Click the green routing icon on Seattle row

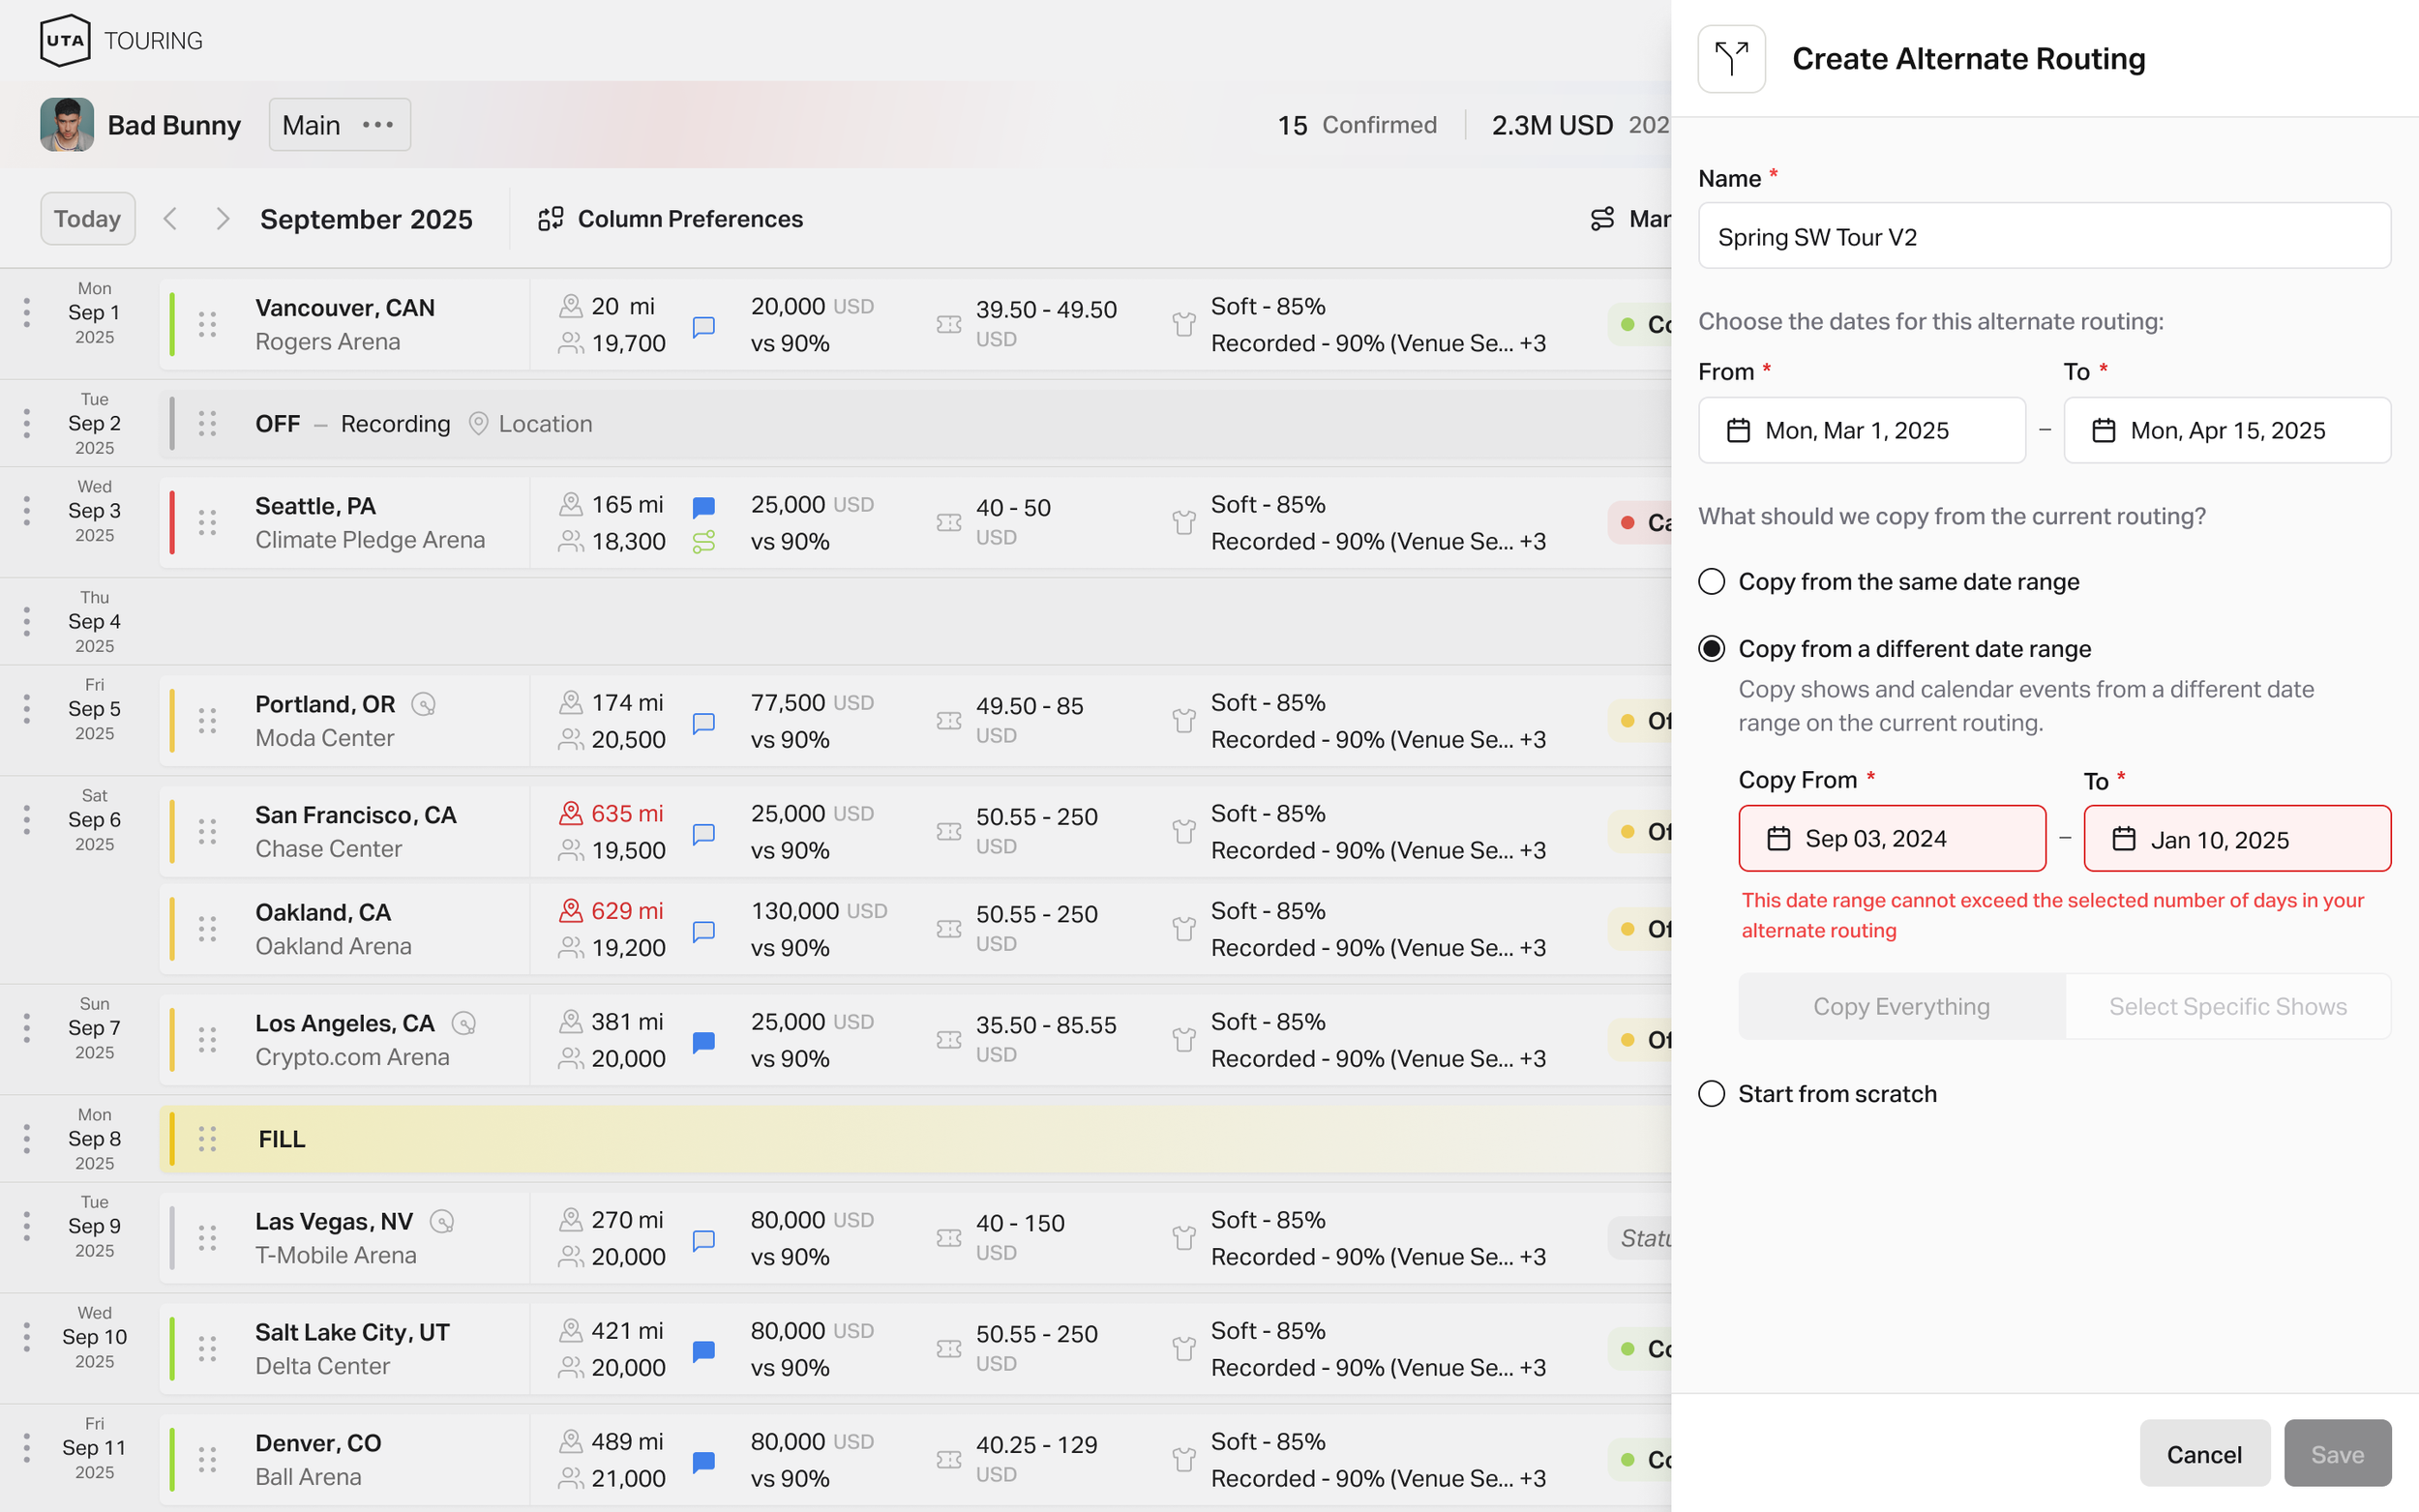click(704, 542)
